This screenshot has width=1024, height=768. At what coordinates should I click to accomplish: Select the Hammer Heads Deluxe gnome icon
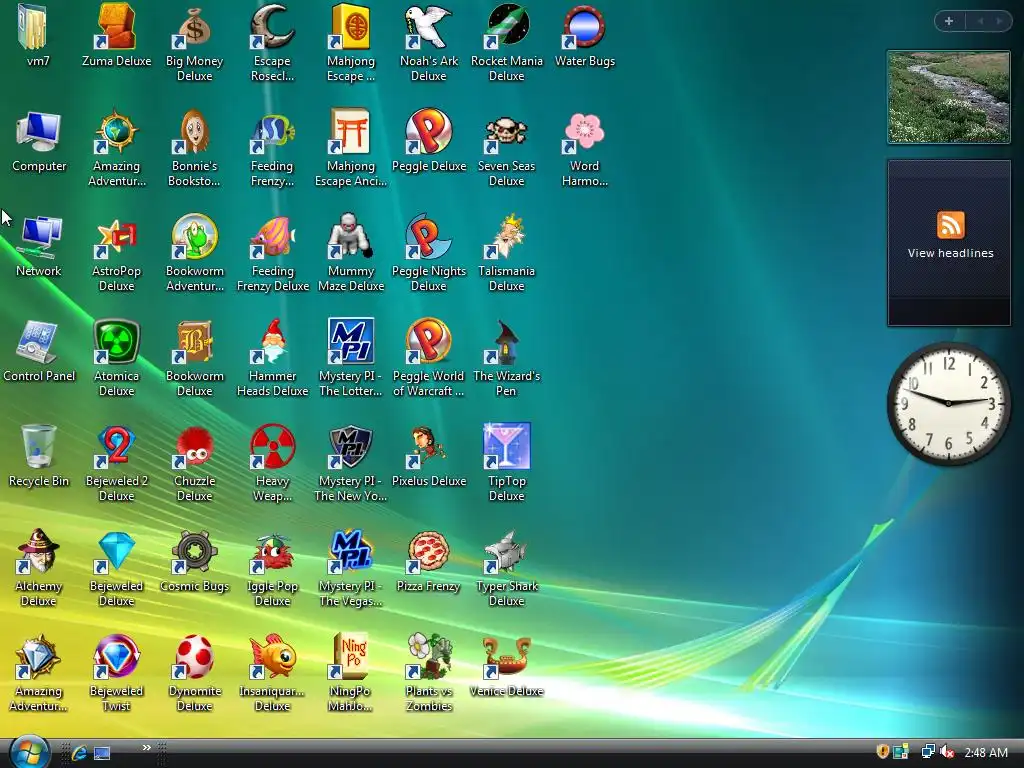click(272, 342)
